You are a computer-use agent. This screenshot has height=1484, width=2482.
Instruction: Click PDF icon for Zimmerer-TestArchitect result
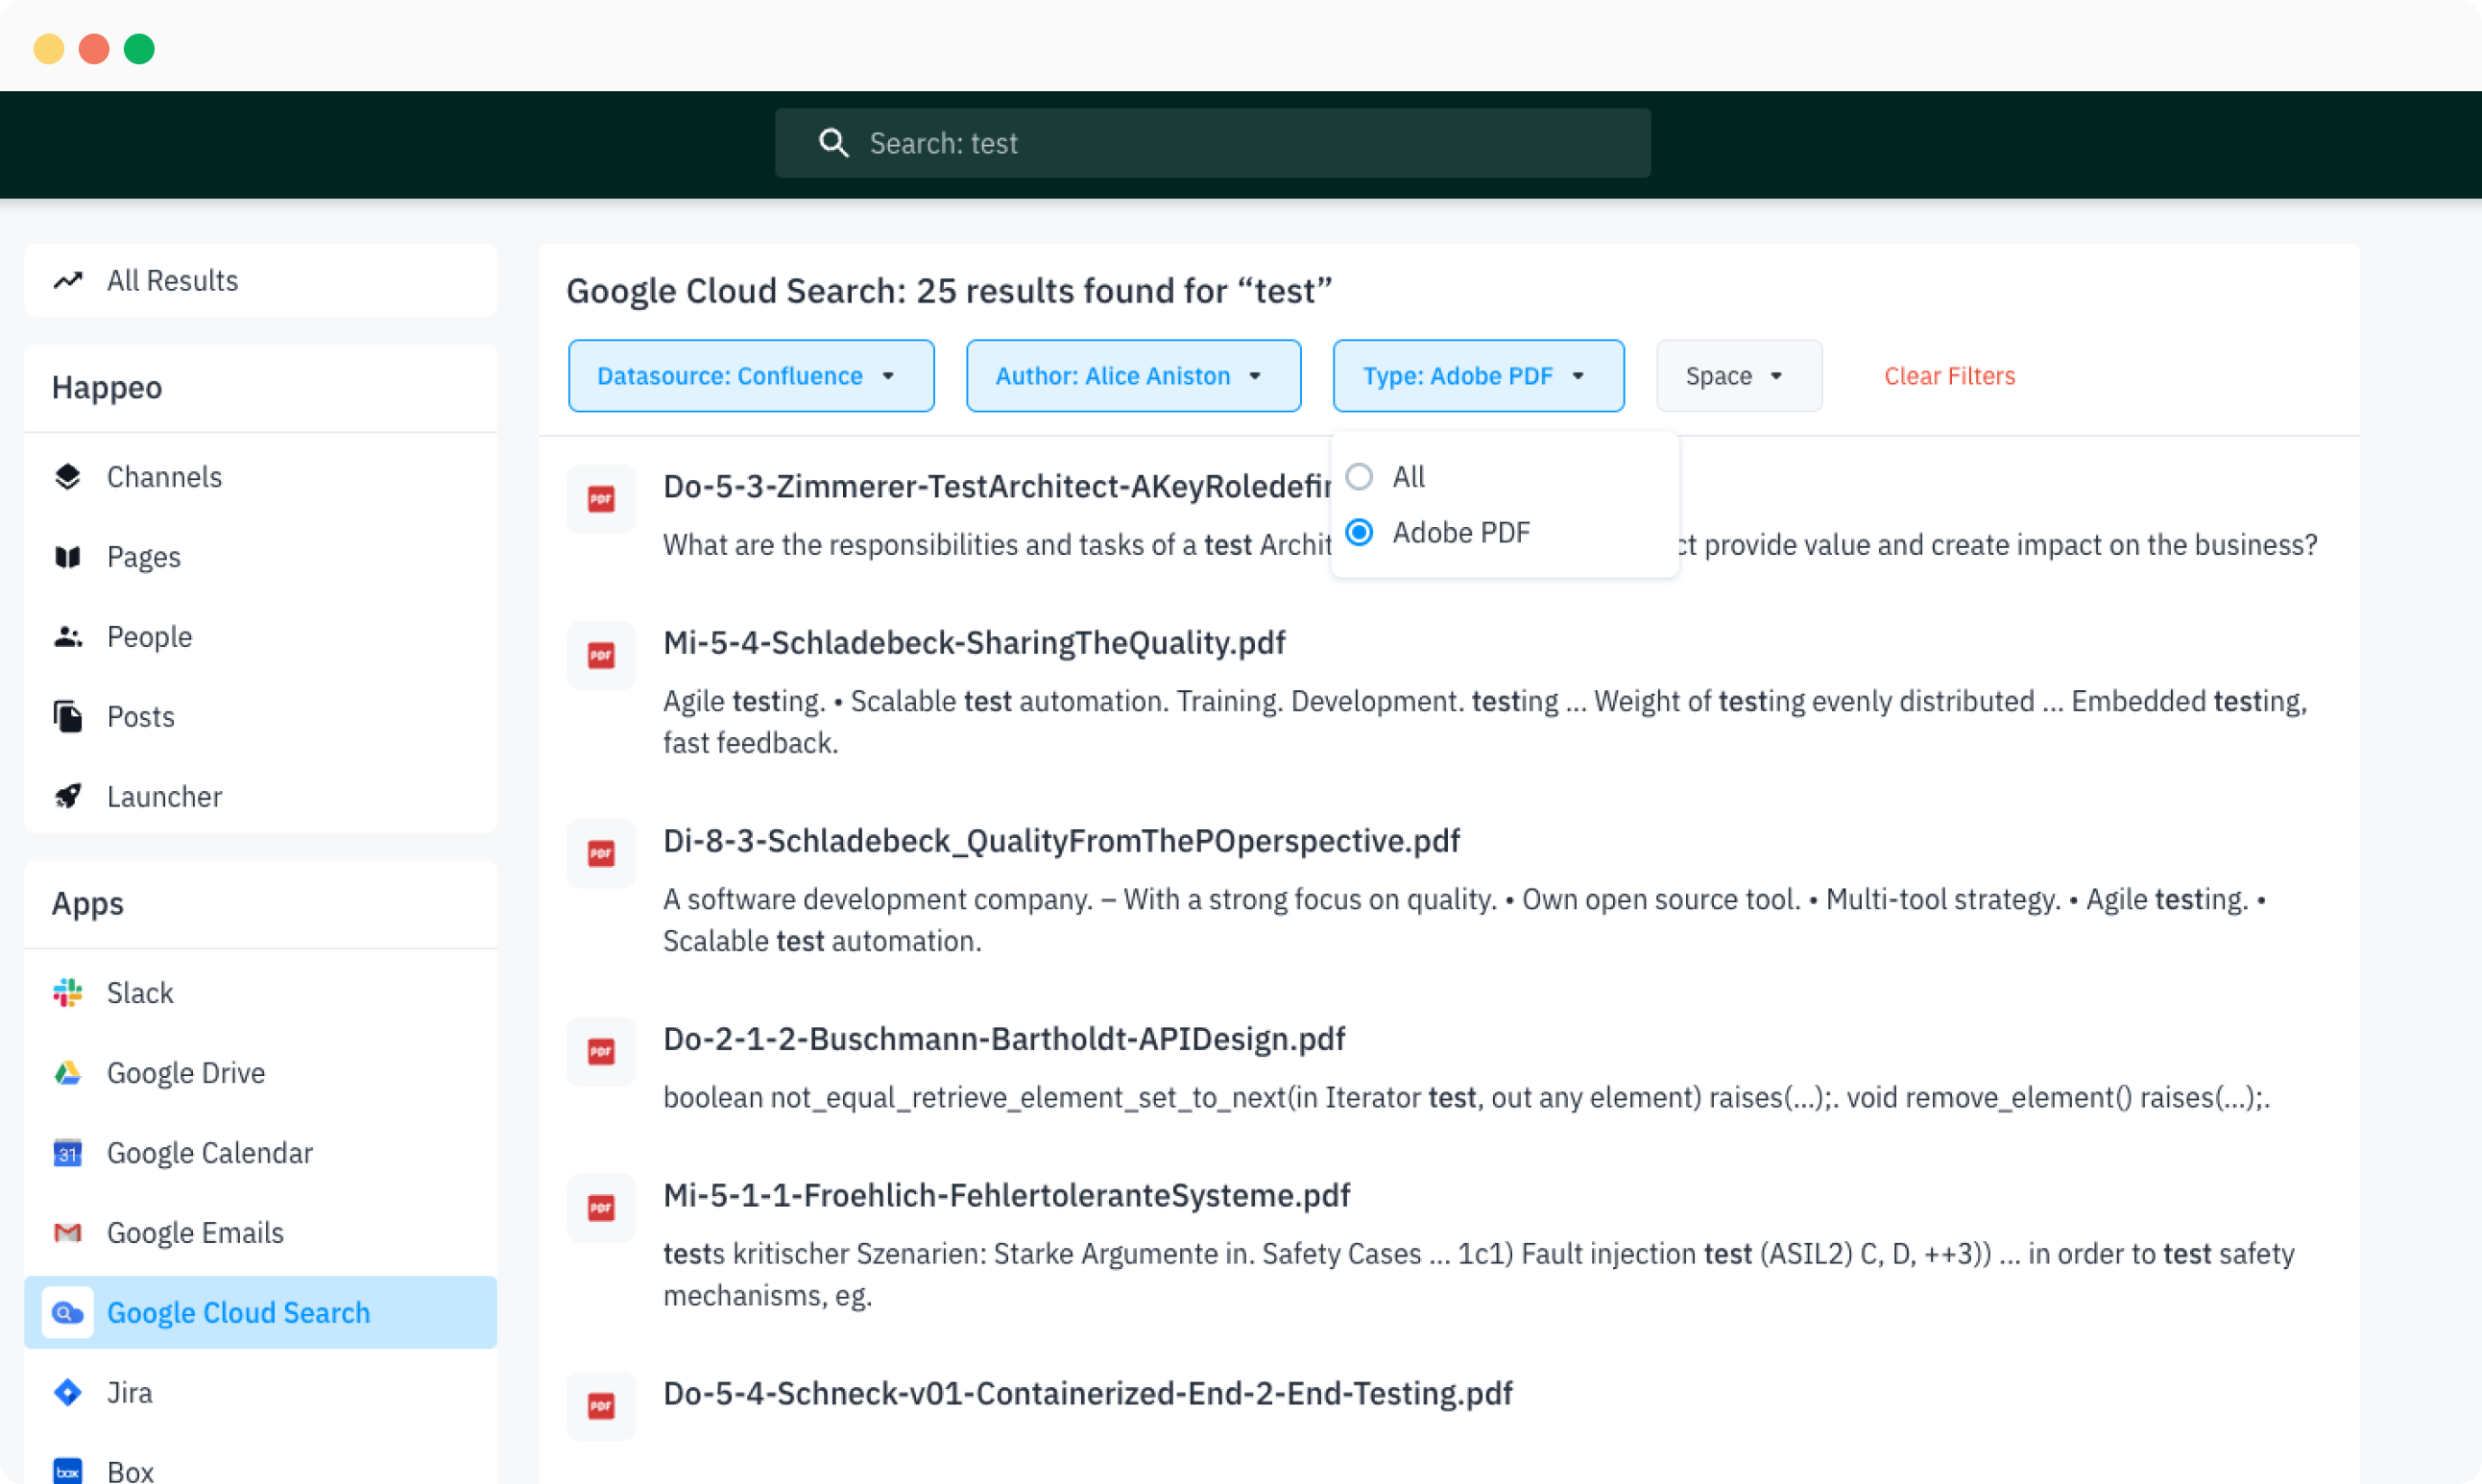click(x=601, y=499)
